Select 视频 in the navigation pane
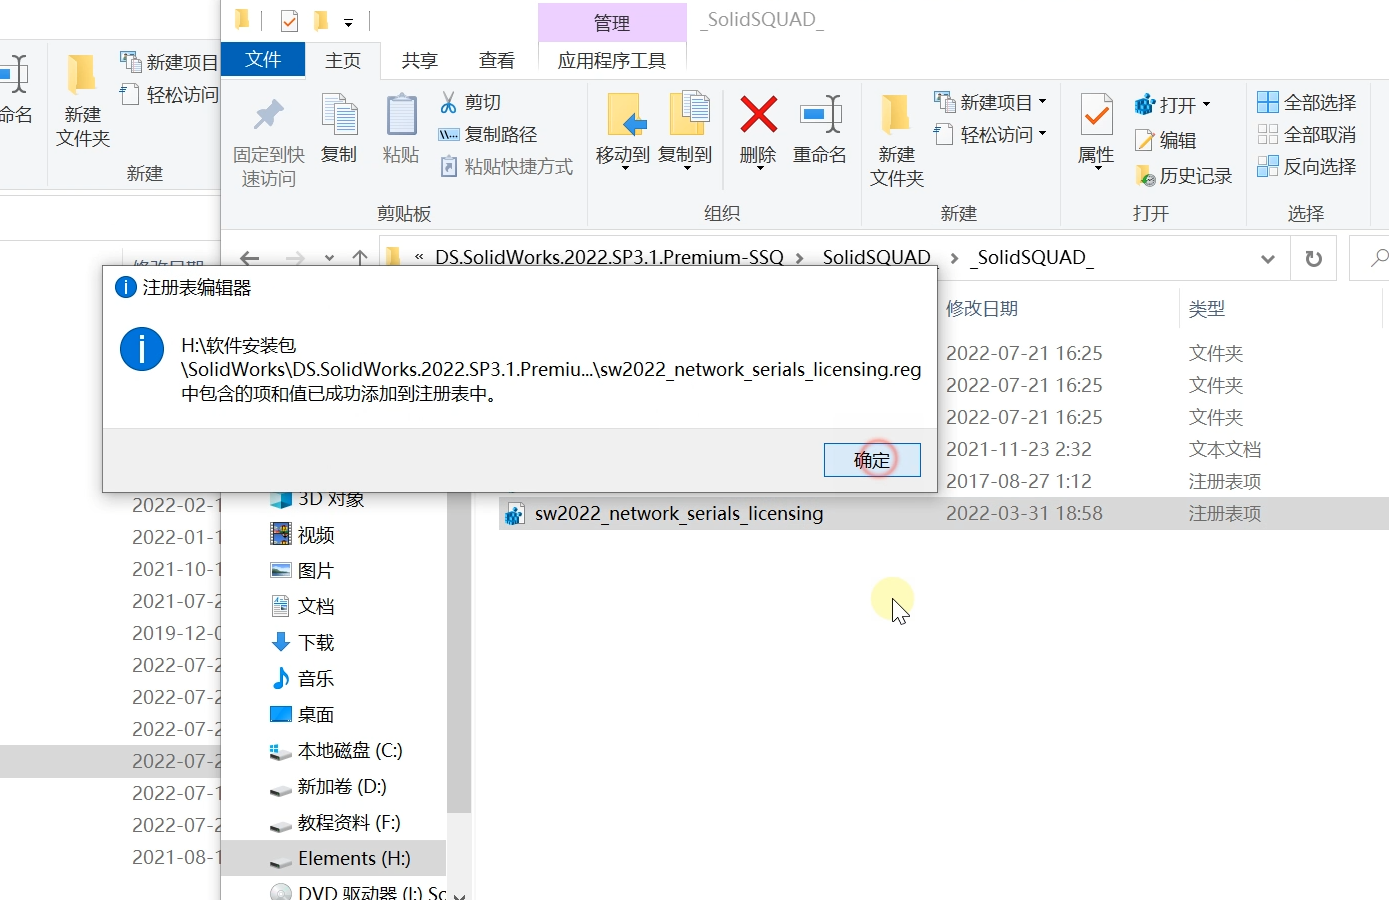The width and height of the screenshot is (1389, 900). tap(316, 535)
